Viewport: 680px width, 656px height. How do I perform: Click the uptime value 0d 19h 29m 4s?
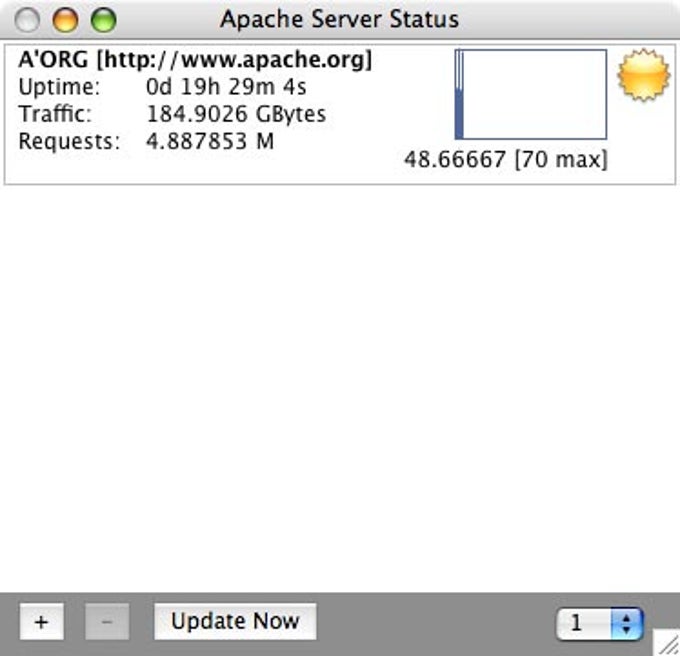point(226,87)
